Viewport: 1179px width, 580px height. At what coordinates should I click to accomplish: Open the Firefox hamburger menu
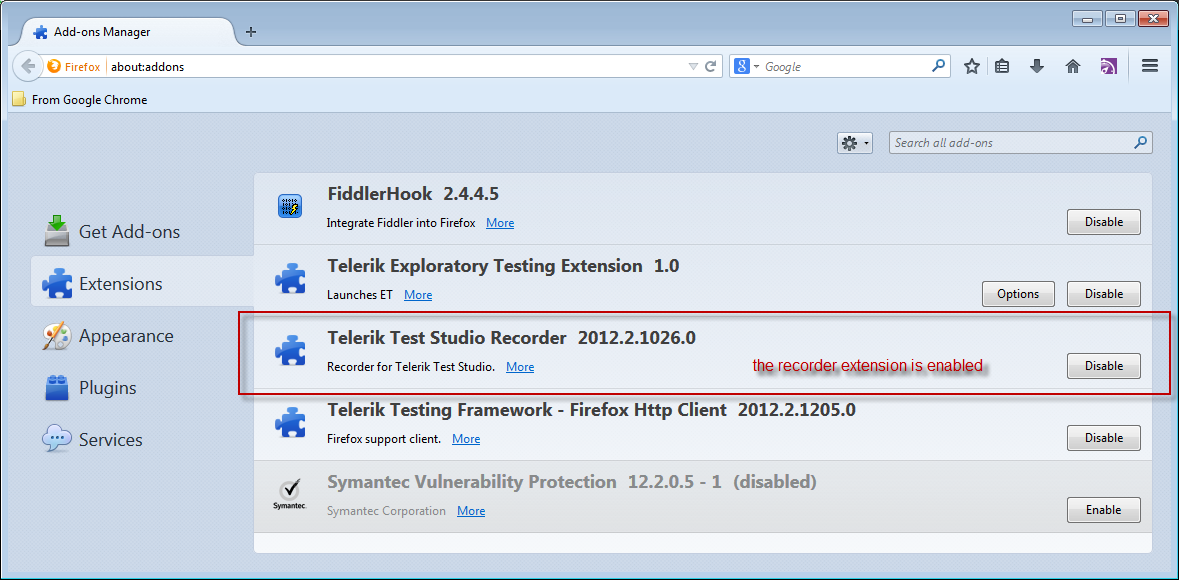click(x=1150, y=66)
